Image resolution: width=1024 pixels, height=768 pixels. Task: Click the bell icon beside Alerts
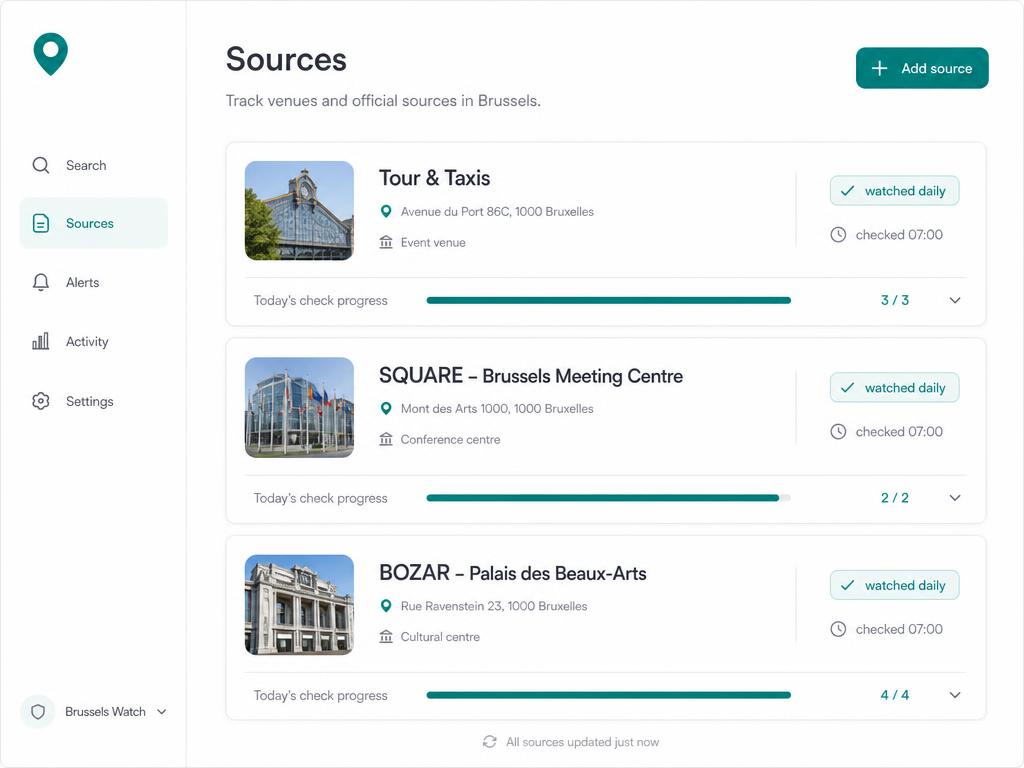coord(40,282)
